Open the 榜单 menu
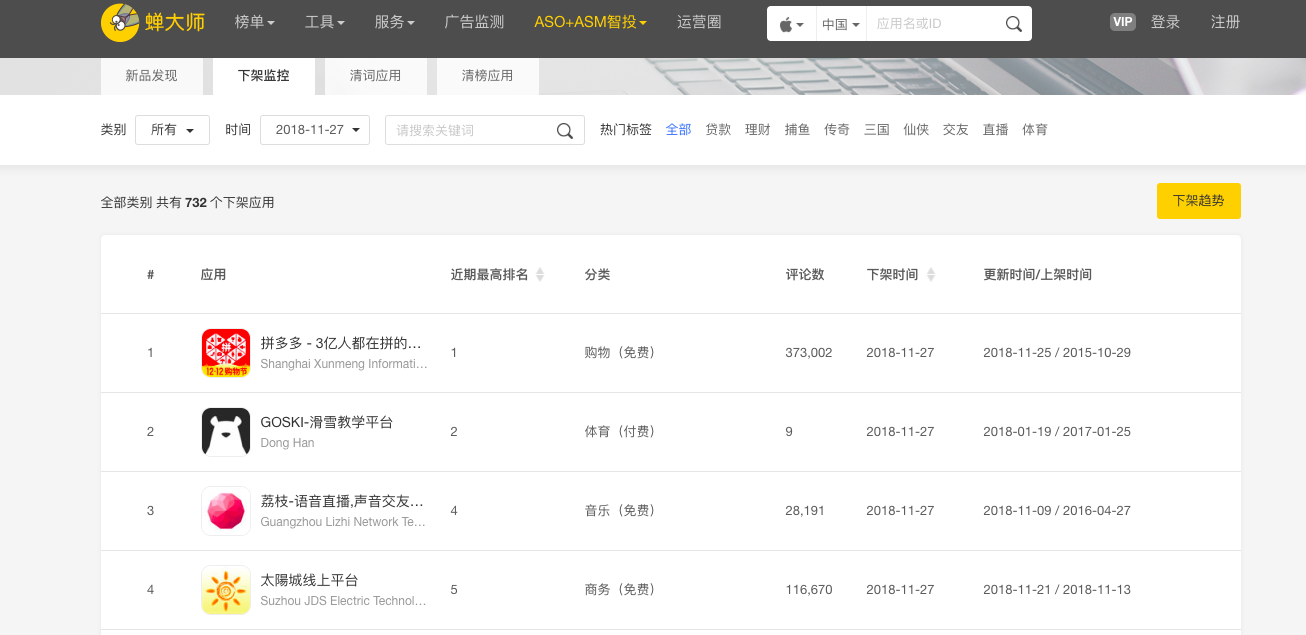Viewport: 1306px width, 635px height. [254, 22]
